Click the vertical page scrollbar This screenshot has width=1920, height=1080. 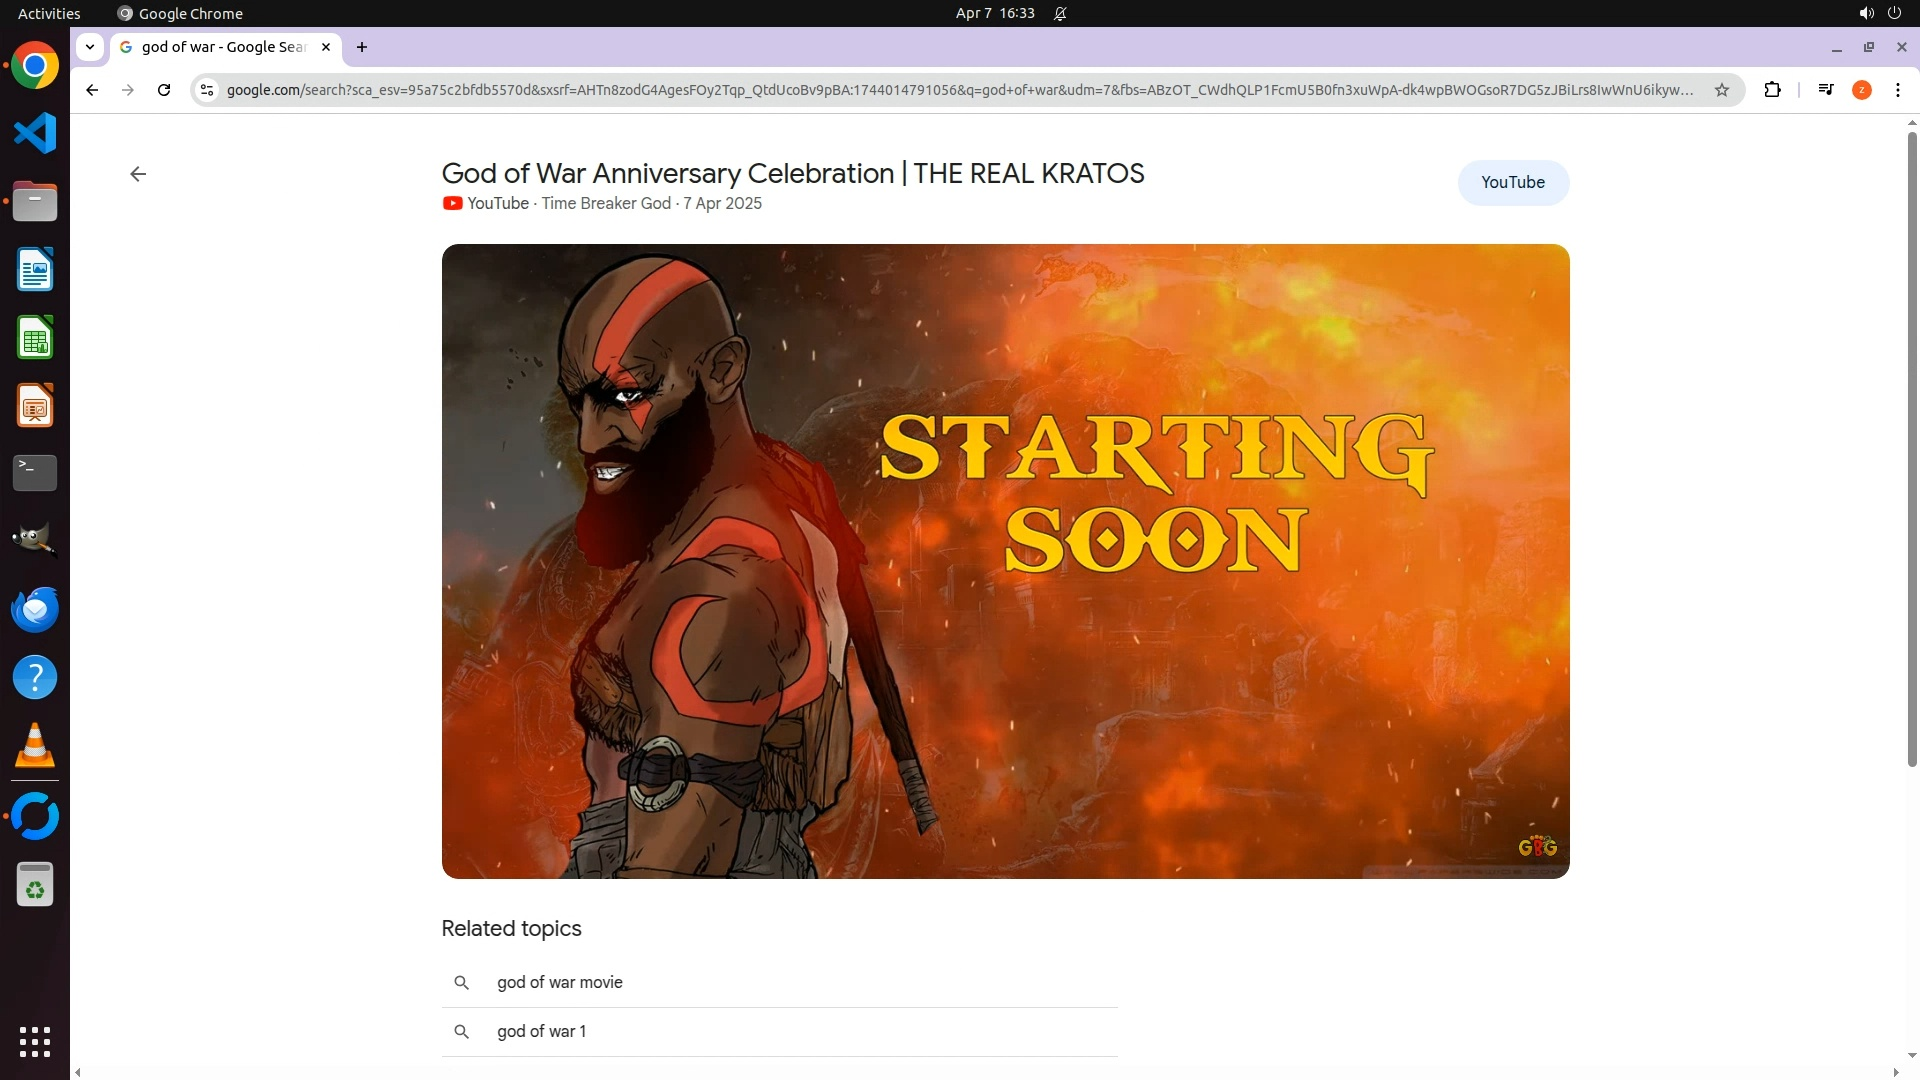tap(1912, 450)
